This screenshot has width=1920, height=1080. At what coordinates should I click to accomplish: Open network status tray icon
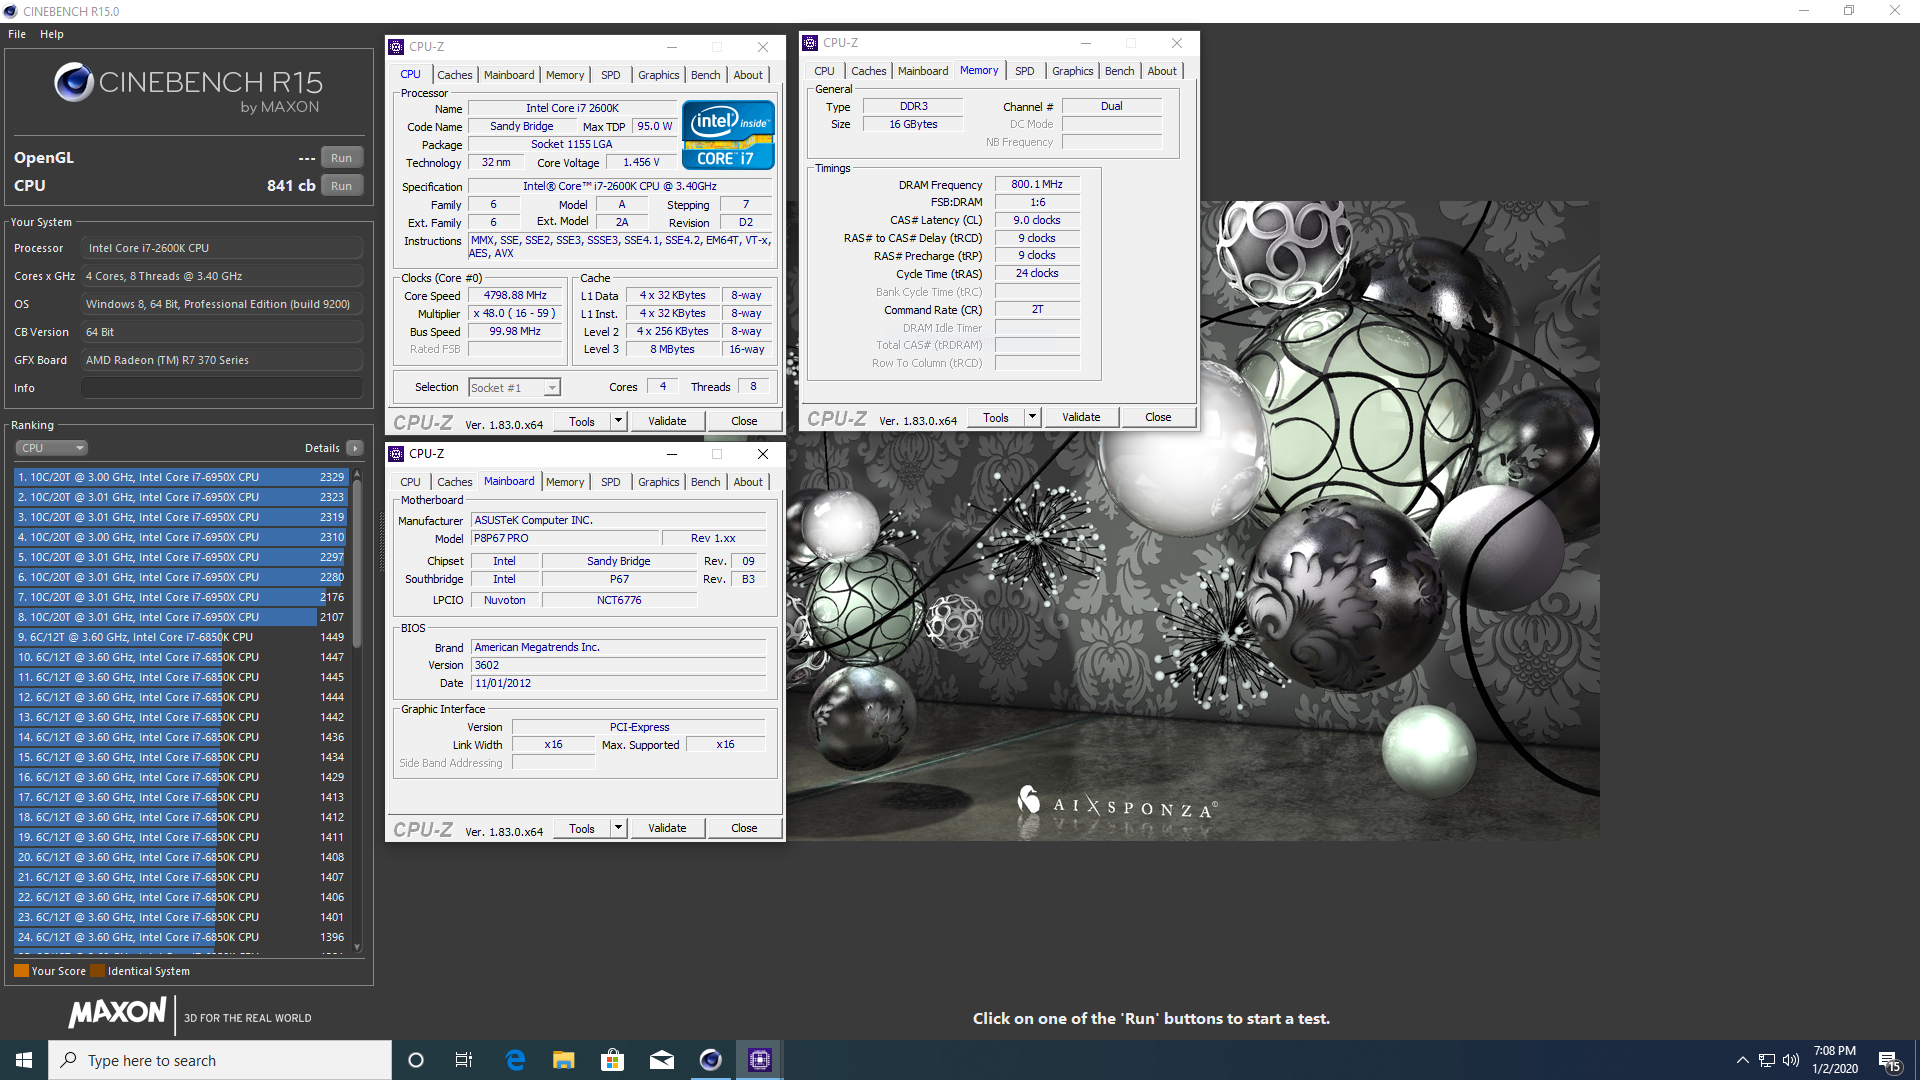click(x=1767, y=1060)
